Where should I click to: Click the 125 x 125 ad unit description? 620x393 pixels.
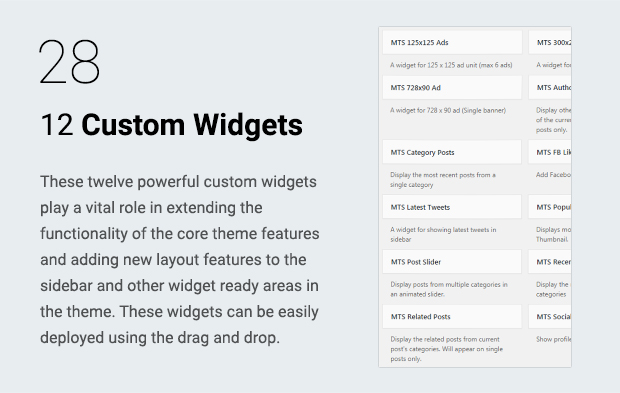click(x=451, y=65)
